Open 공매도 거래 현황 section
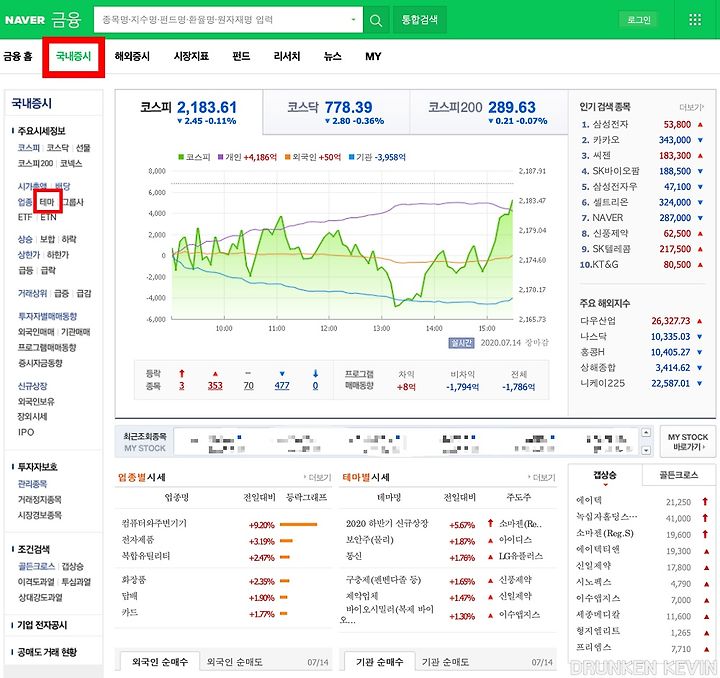The image size is (720, 678). (x=47, y=652)
